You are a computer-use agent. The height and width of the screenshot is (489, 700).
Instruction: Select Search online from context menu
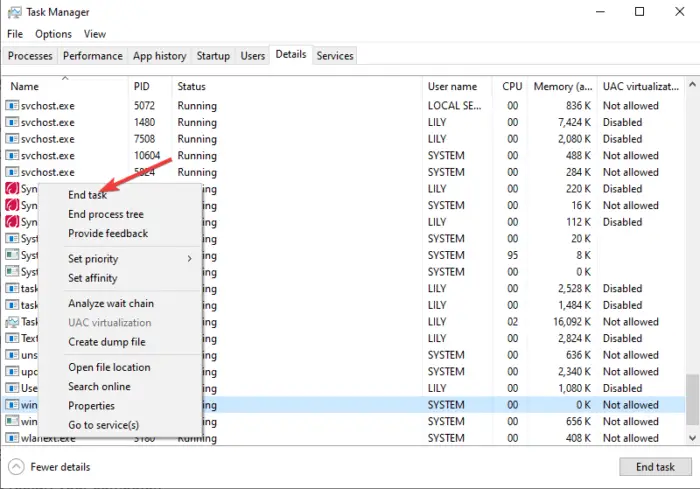[x=99, y=386]
